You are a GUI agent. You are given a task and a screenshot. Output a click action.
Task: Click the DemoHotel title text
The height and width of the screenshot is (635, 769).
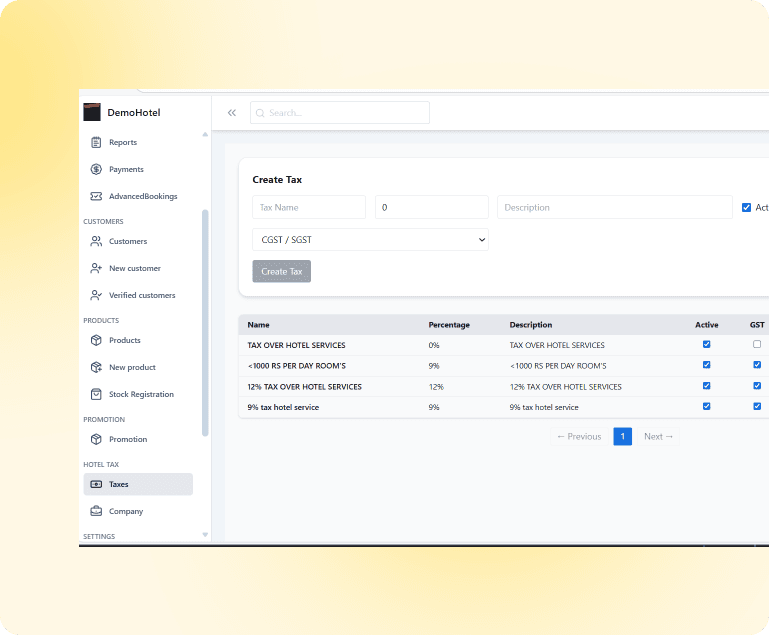[x=134, y=113]
